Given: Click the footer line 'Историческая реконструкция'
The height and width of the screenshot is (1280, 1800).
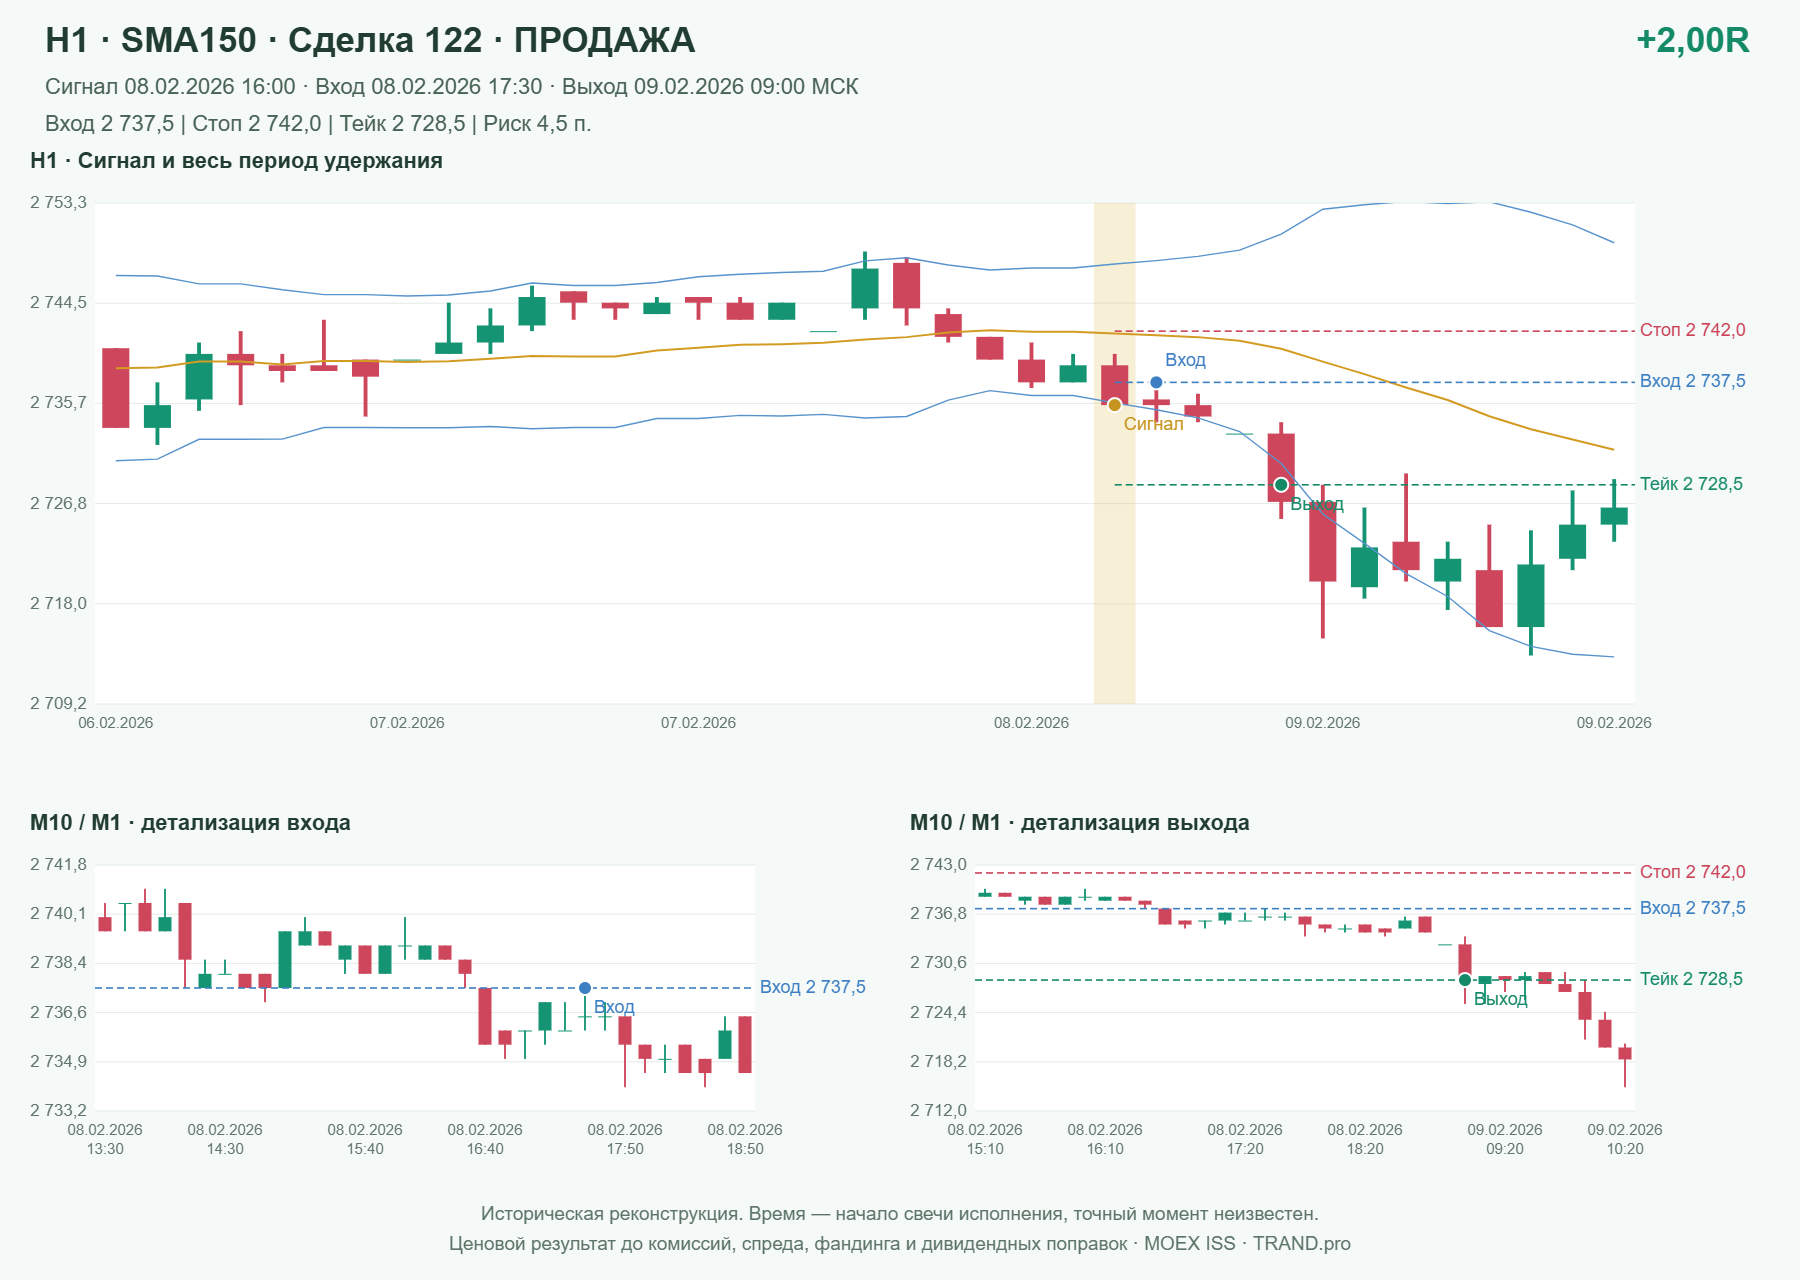Looking at the screenshot, I should 900,1214.
